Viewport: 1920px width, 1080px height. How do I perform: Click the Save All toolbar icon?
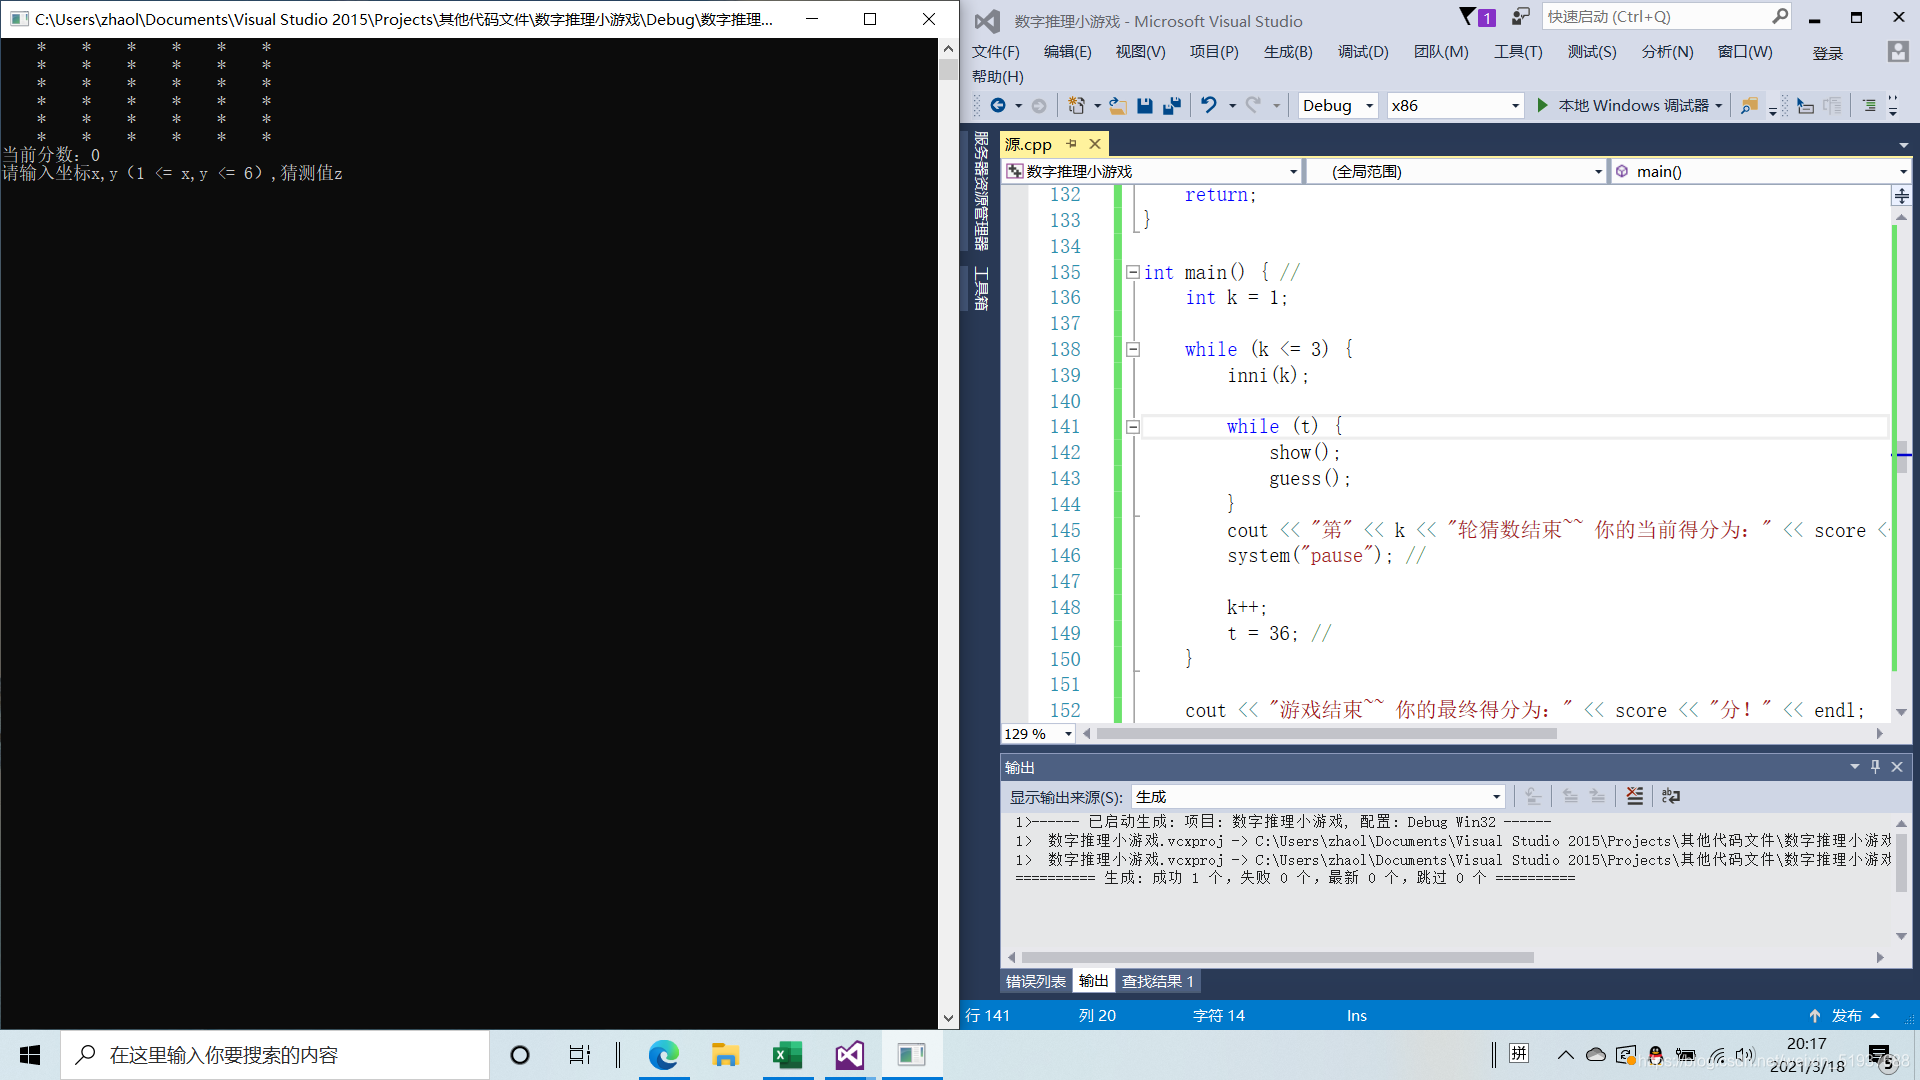(1171, 106)
